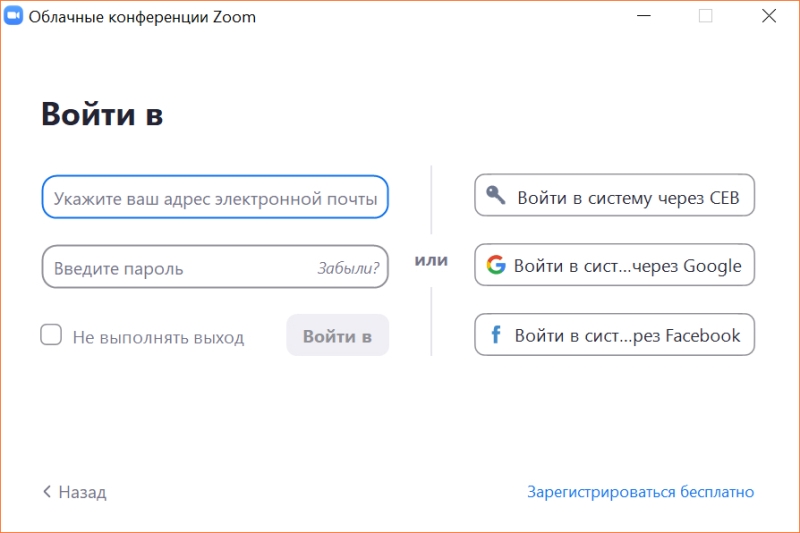Image resolution: width=800 pixels, height=533 pixels.
Task: Click the "Не выполнять выход" label text
Action: click(x=158, y=338)
